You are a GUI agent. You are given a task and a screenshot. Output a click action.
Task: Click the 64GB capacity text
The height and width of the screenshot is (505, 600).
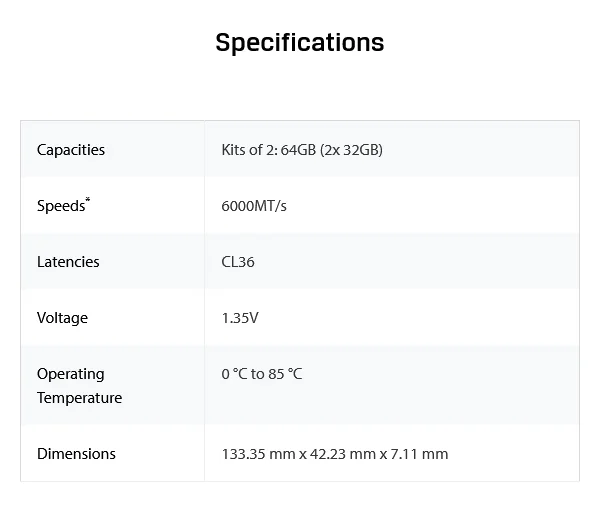pos(298,150)
